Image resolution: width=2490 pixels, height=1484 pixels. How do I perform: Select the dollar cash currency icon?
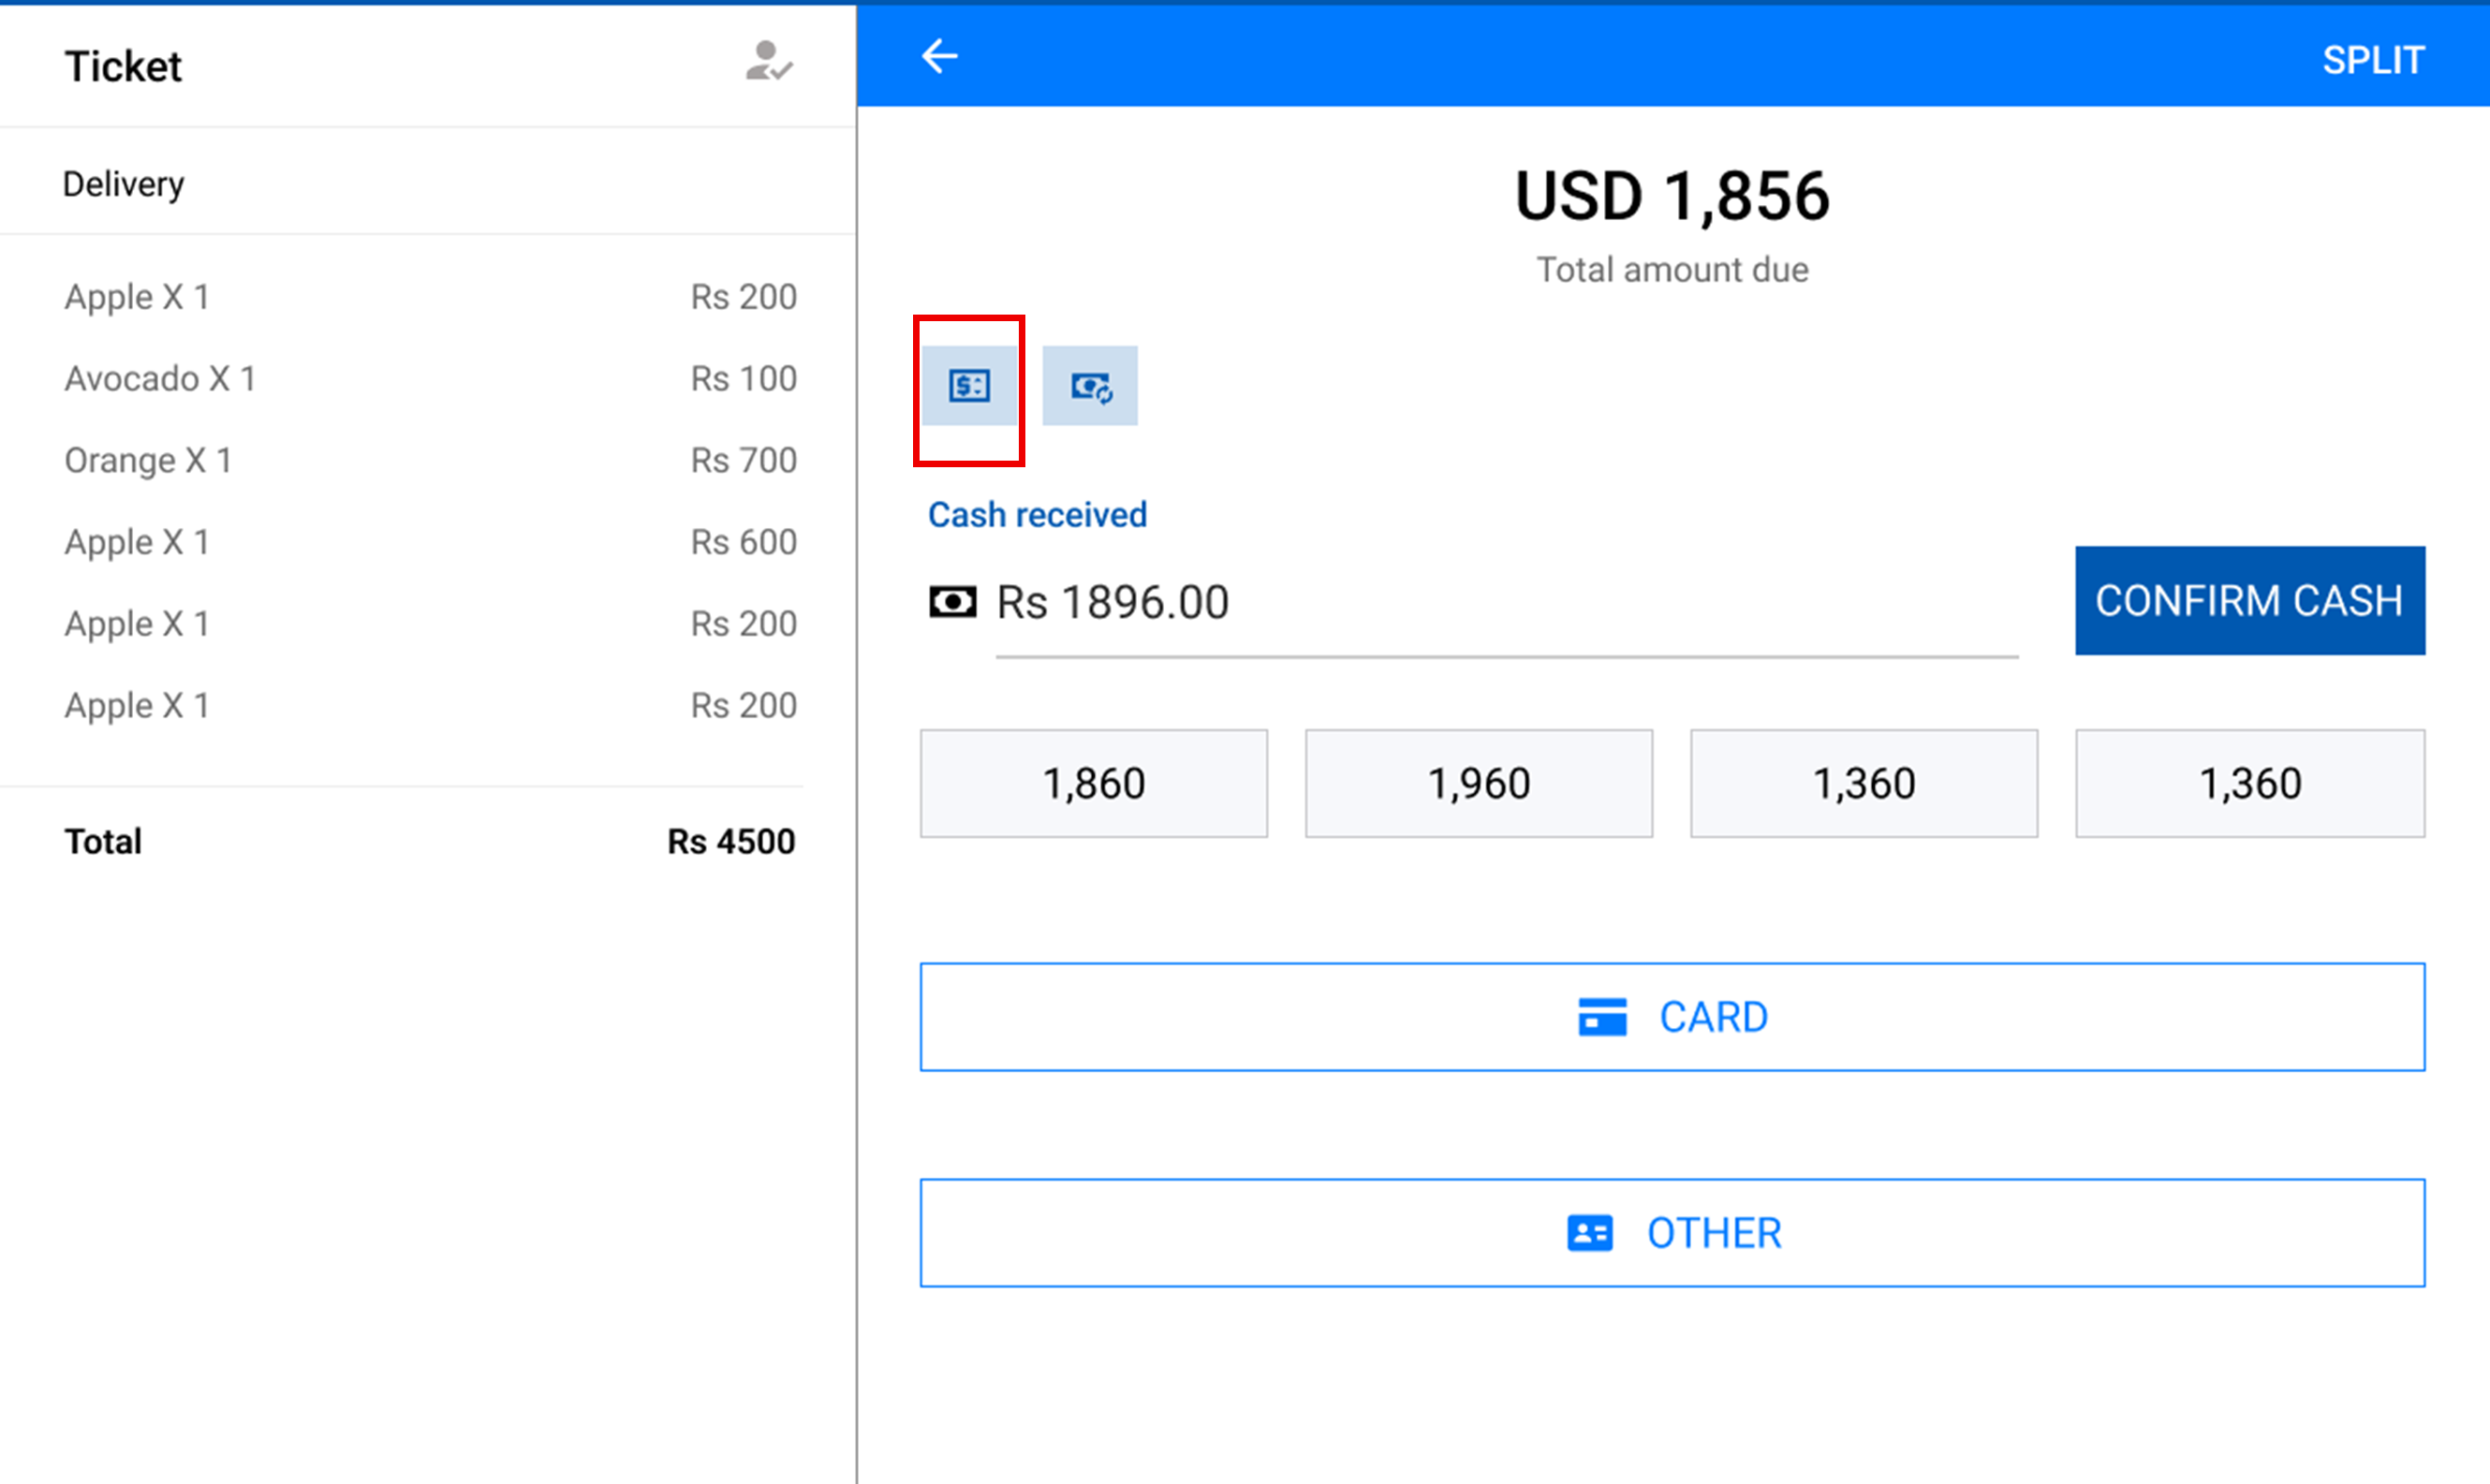click(x=969, y=386)
